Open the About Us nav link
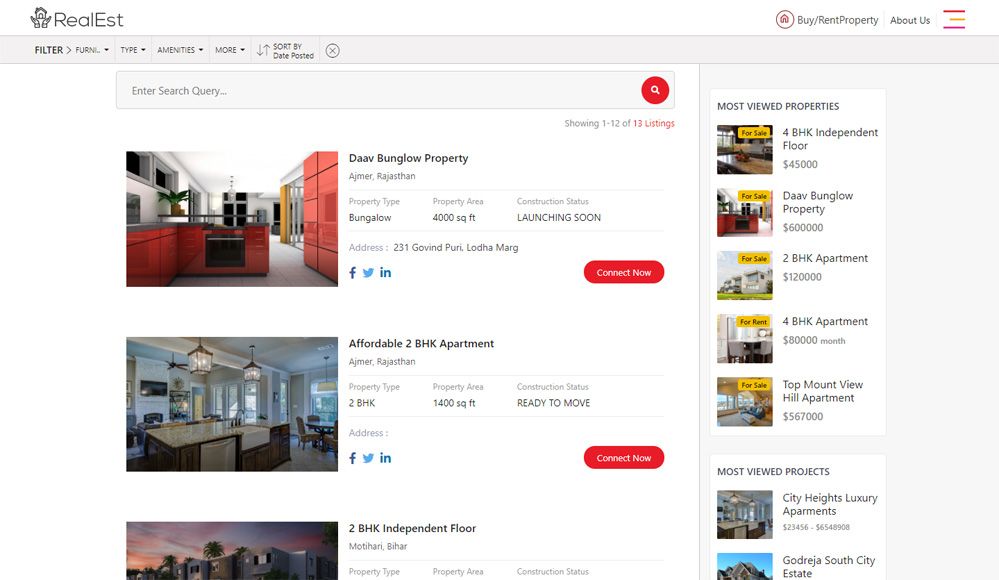 point(910,20)
